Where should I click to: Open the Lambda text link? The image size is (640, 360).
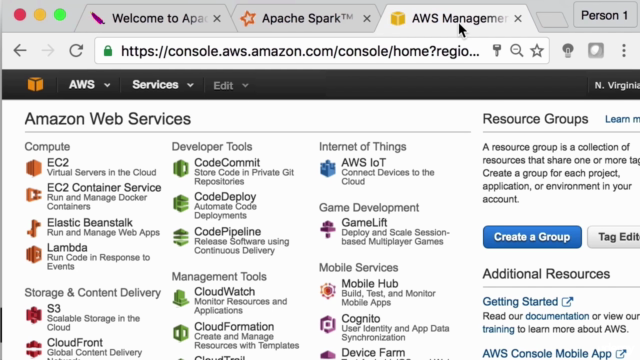point(67,247)
